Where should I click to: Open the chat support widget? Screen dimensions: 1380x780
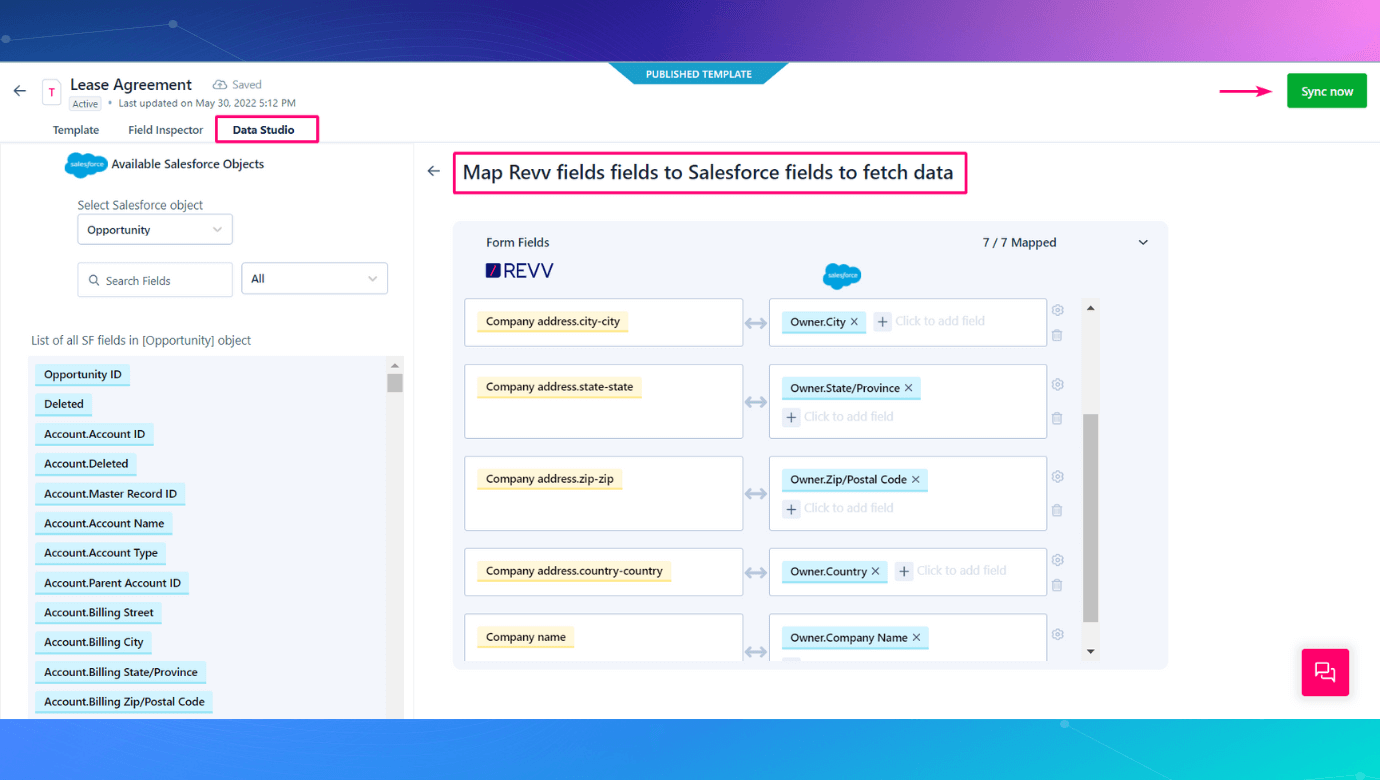click(1325, 672)
